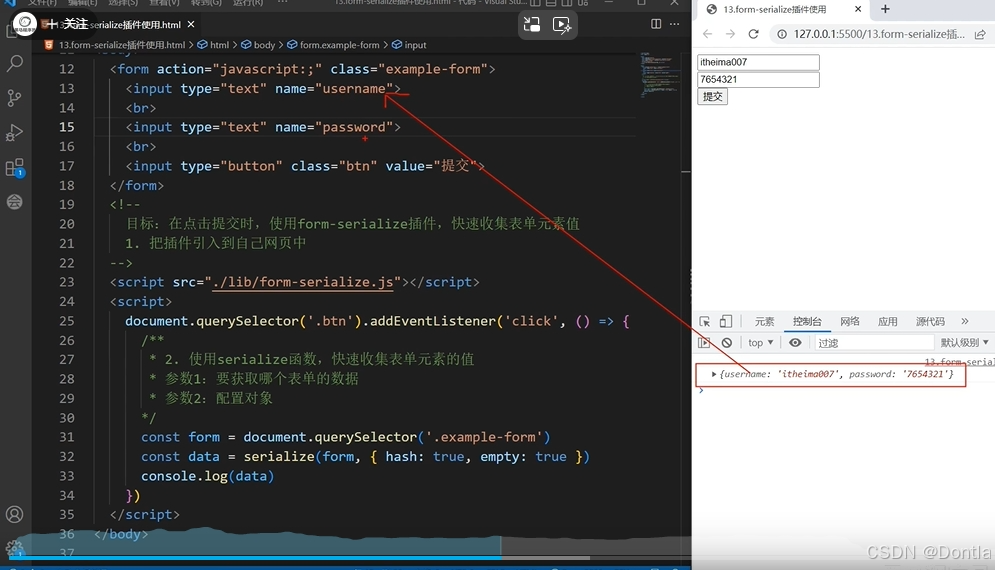Open the Search view in VS Code
Viewport: 995px width, 570px height.
tap(15, 63)
